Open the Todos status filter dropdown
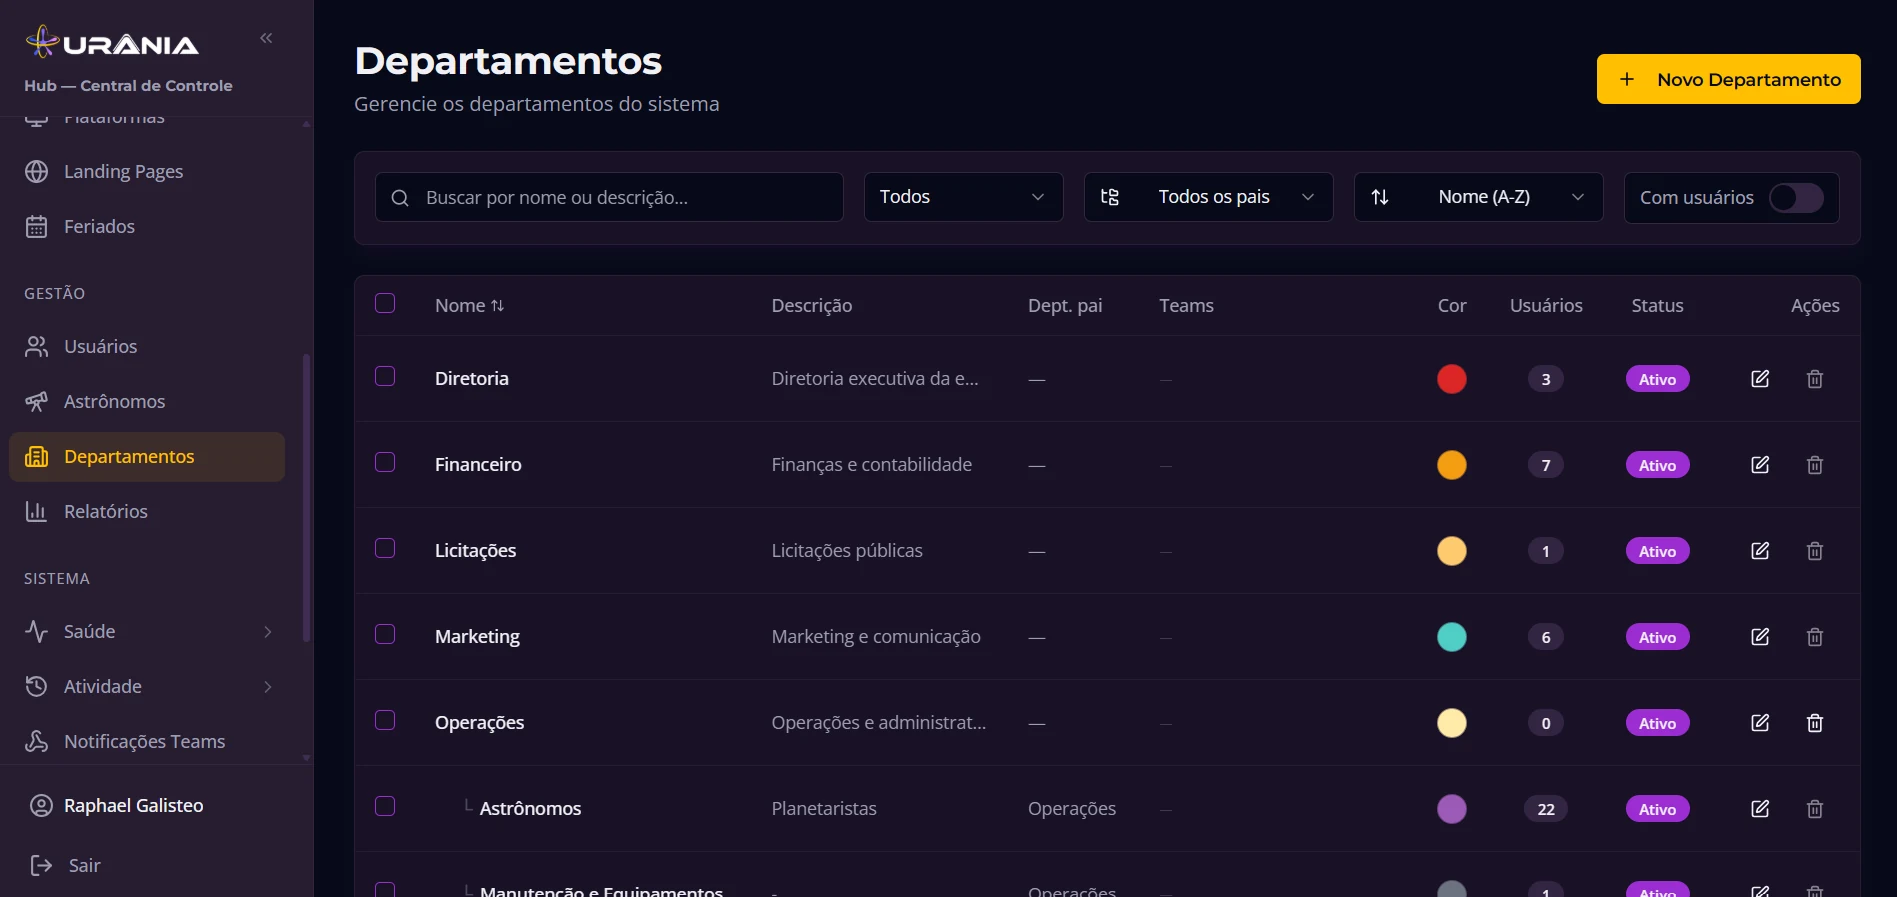The image size is (1897, 897). pos(963,197)
